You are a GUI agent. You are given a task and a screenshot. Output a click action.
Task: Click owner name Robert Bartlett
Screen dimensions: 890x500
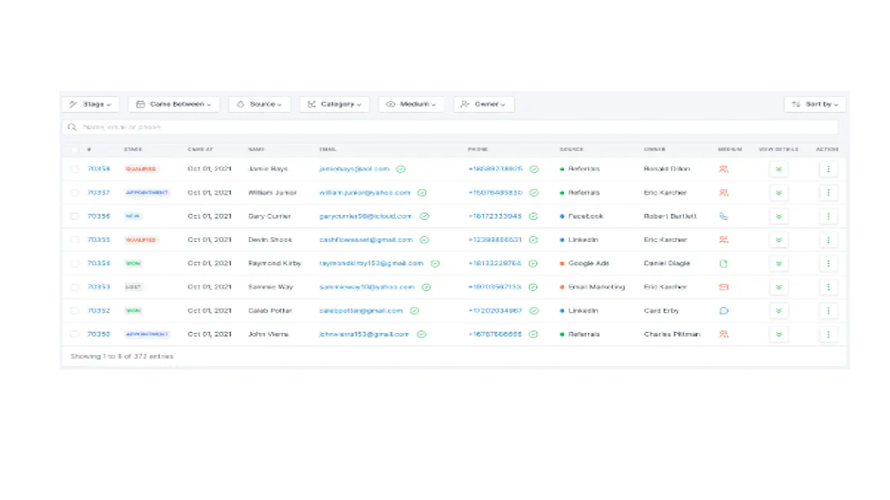(670, 216)
